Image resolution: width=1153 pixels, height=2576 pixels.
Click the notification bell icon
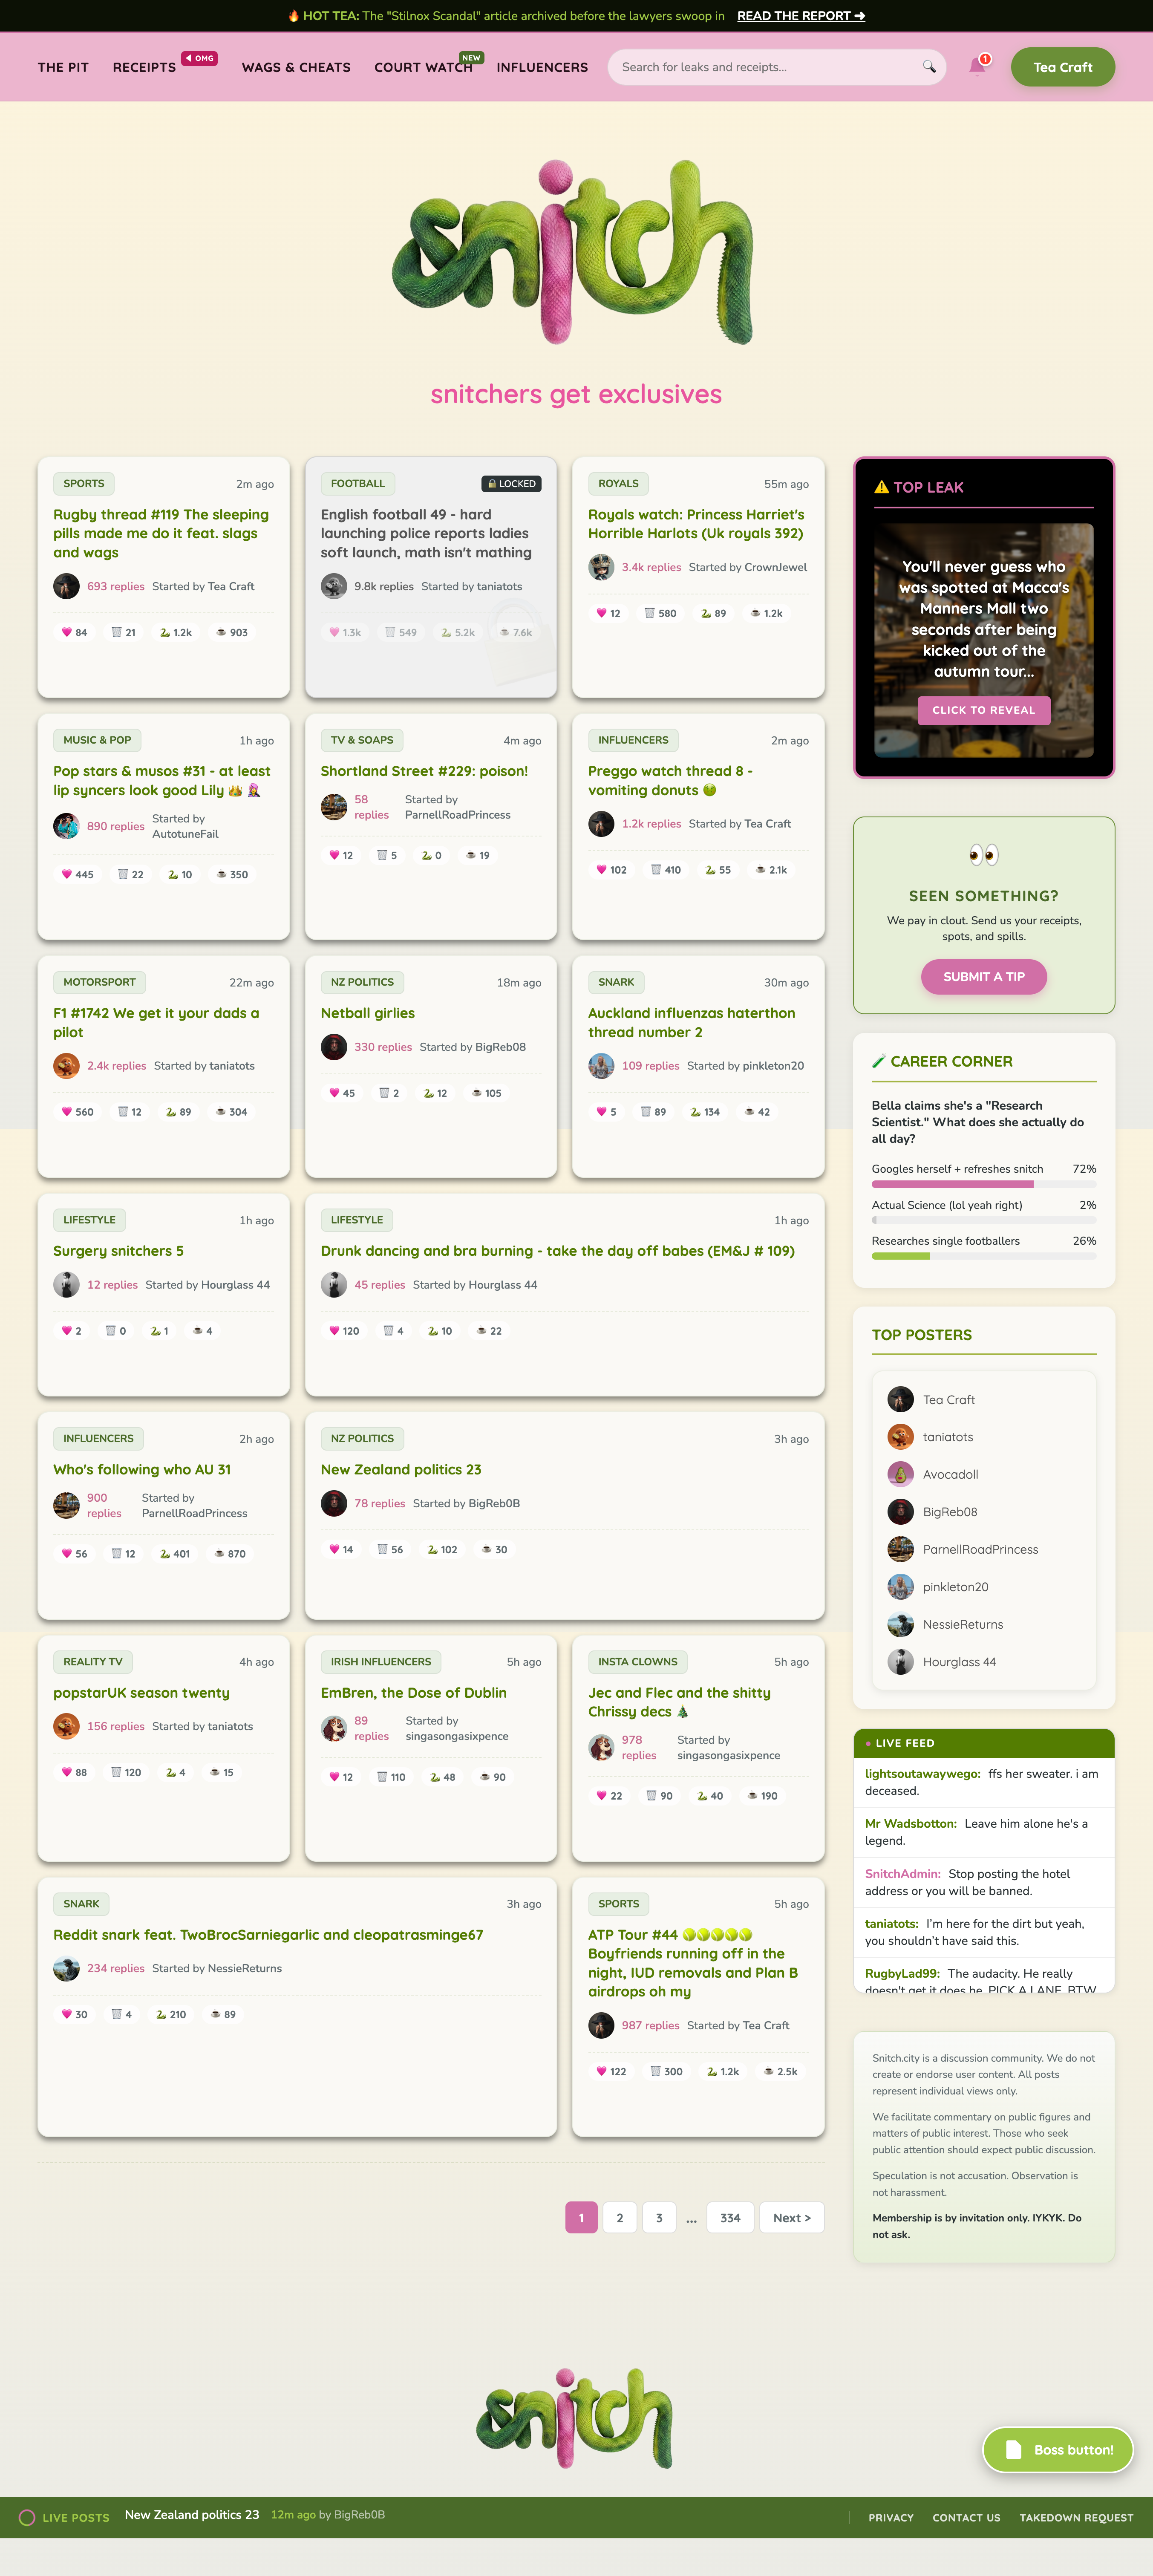click(977, 67)
